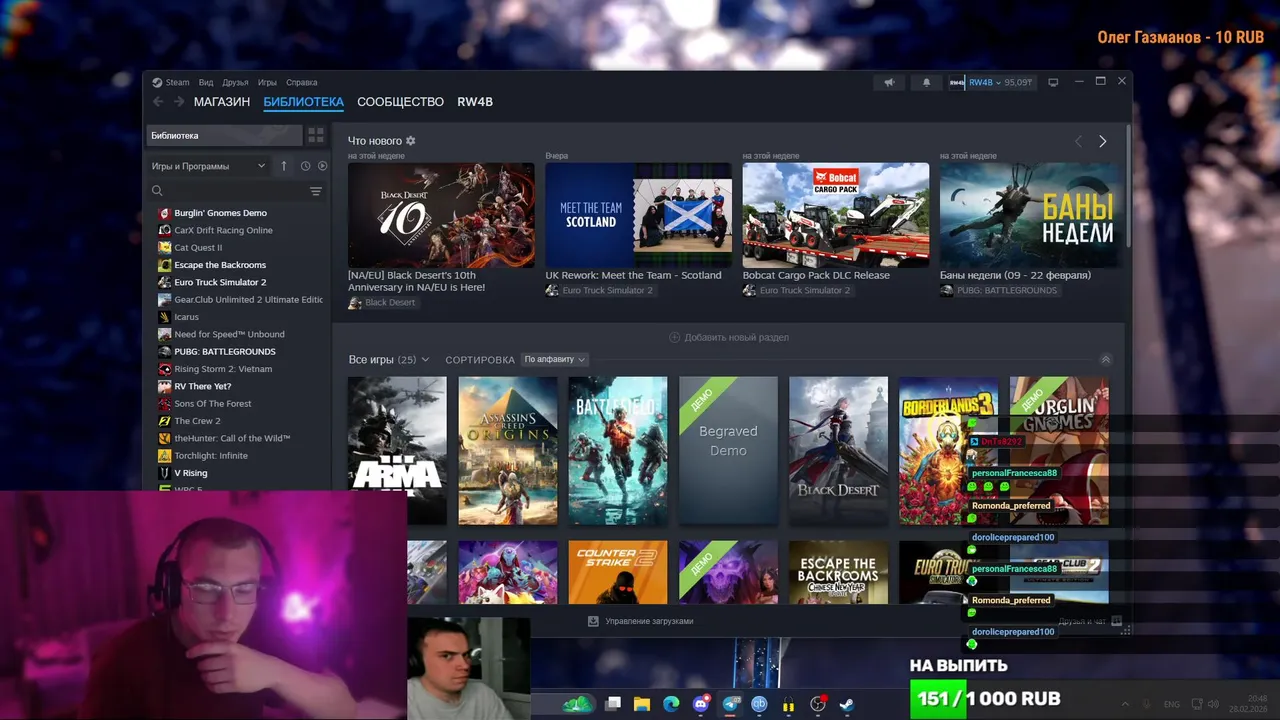Open the What's New settings gear
Viewport: 1280px width, 720px height.
point(411,141)
